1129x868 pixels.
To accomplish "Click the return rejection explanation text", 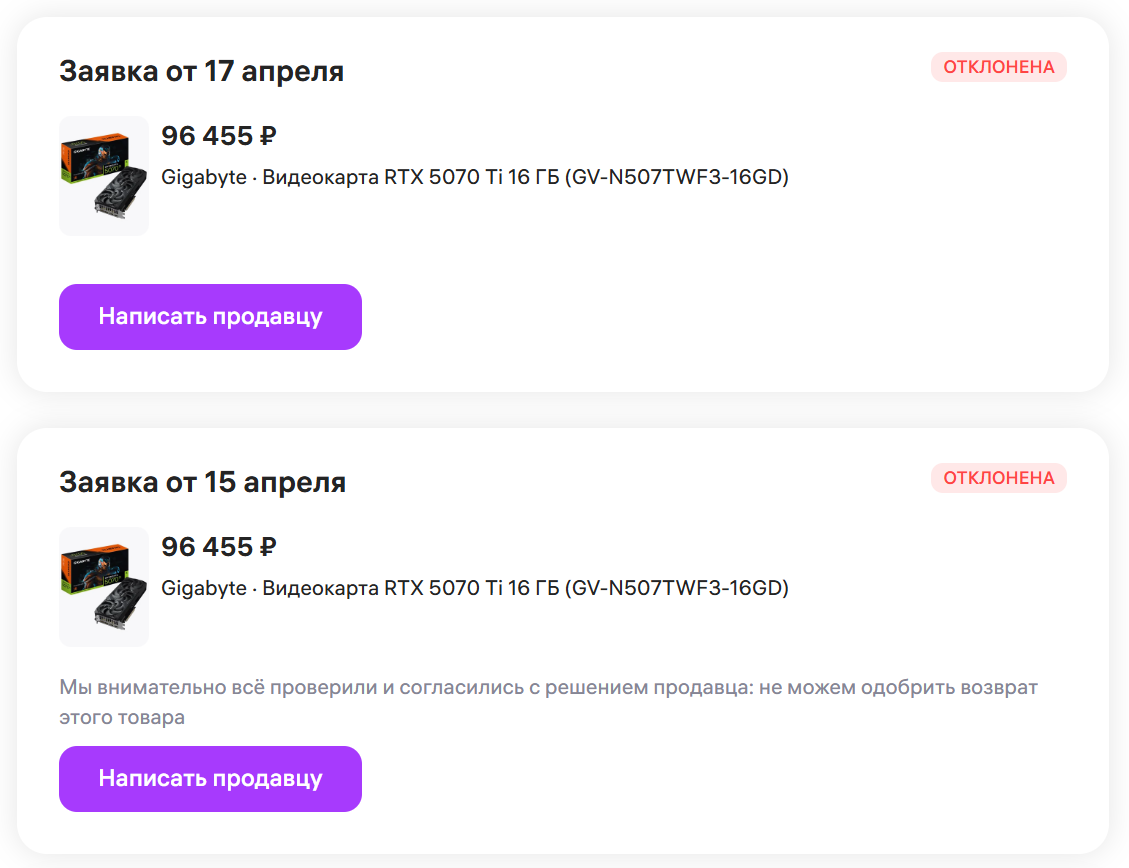I will click(x=548, y=688).
